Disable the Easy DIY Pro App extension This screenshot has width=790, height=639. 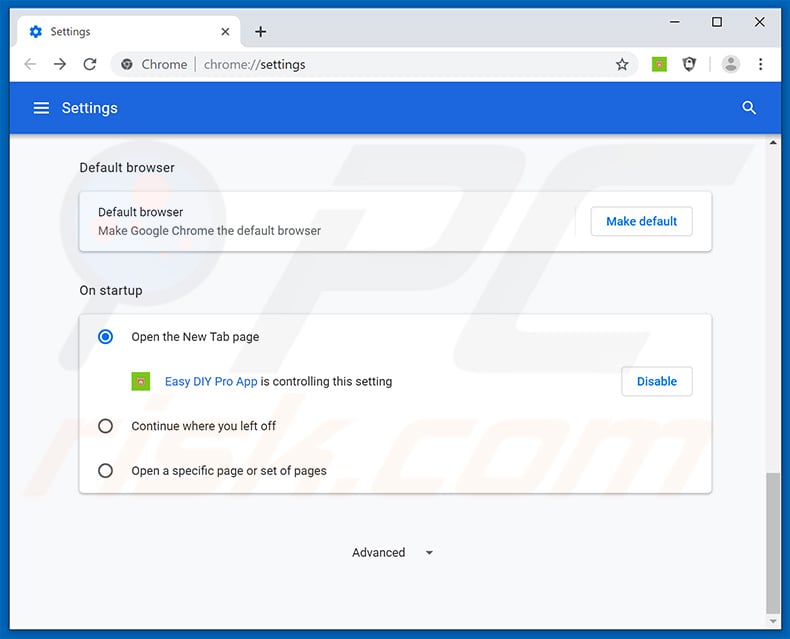coord(656,381)
